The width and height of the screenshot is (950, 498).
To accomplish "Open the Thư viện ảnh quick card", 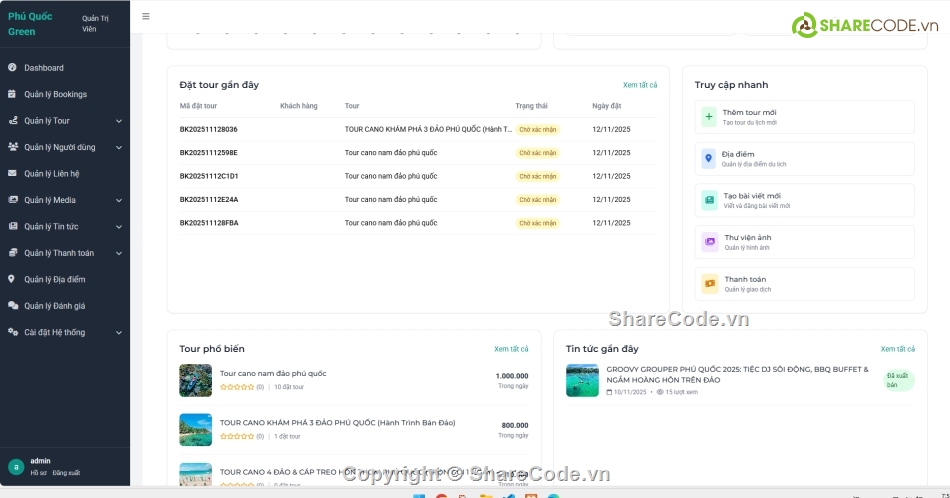I will pos(805,242).
